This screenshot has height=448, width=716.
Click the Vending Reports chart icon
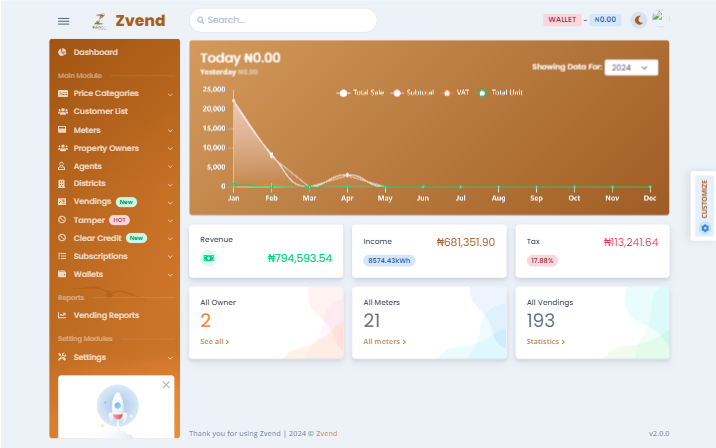pos(63,315)
